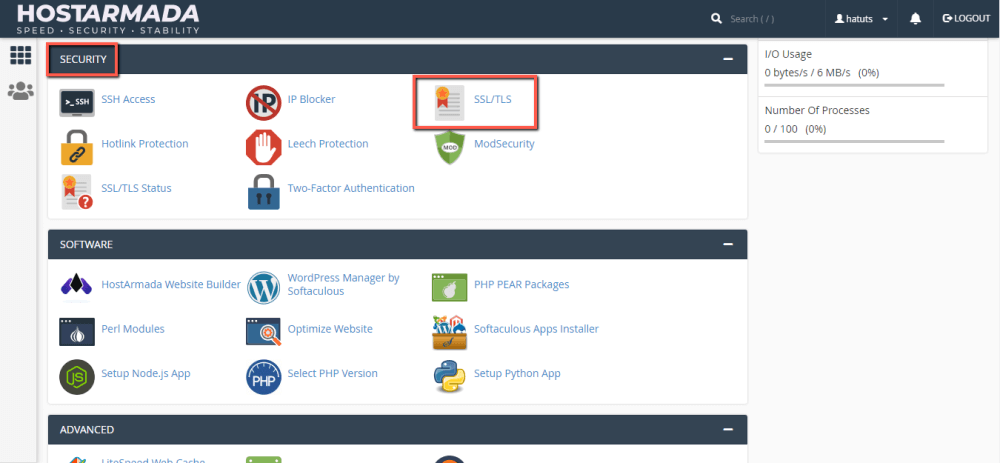Open the user manager people icon
The height and width of the screenshot is (463, 1000).
pos(20,91)
